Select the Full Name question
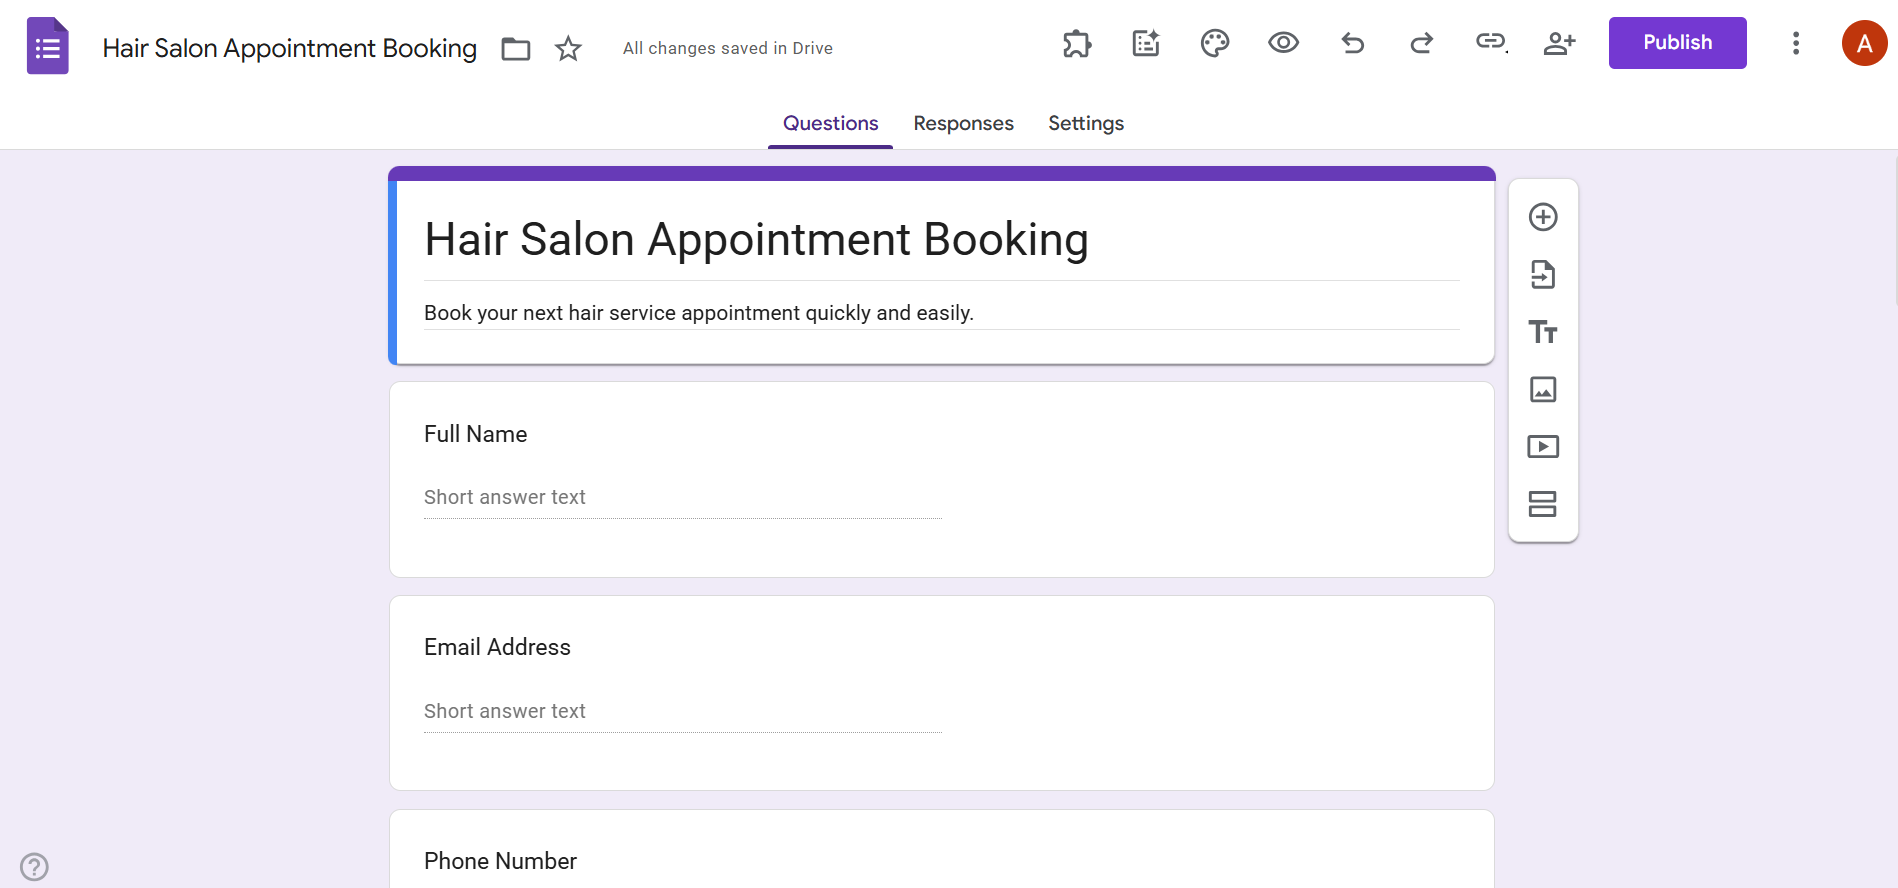This screenshot has height=888, width=1898. [941, 479]
